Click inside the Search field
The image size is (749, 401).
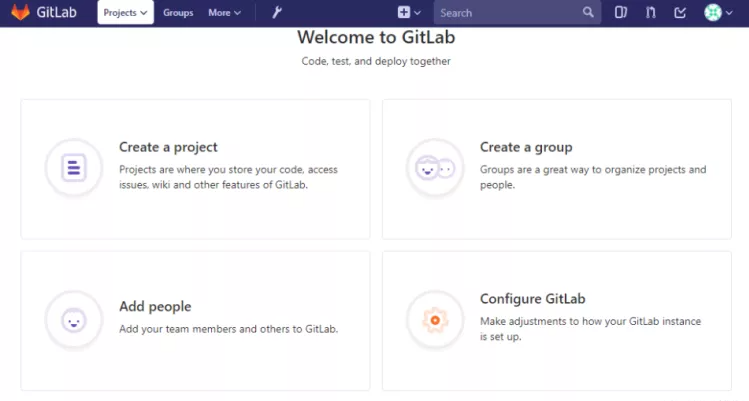[x=509, y=13]
